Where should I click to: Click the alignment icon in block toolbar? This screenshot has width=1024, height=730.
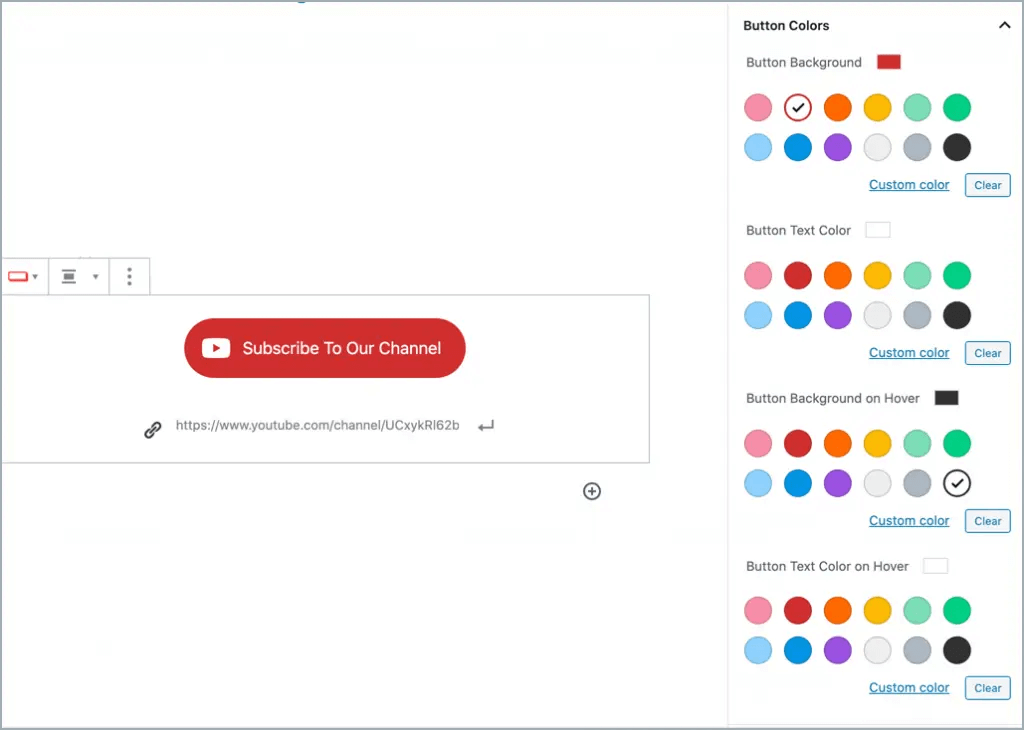click(69, 277)
